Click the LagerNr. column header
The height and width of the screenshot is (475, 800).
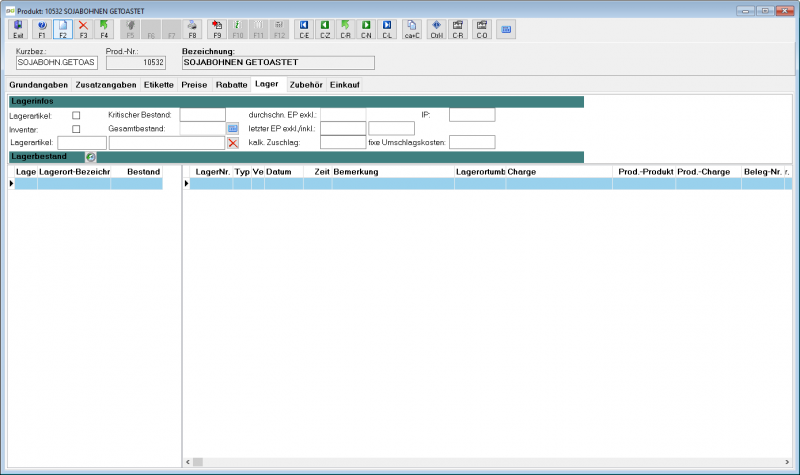point(212,172)
